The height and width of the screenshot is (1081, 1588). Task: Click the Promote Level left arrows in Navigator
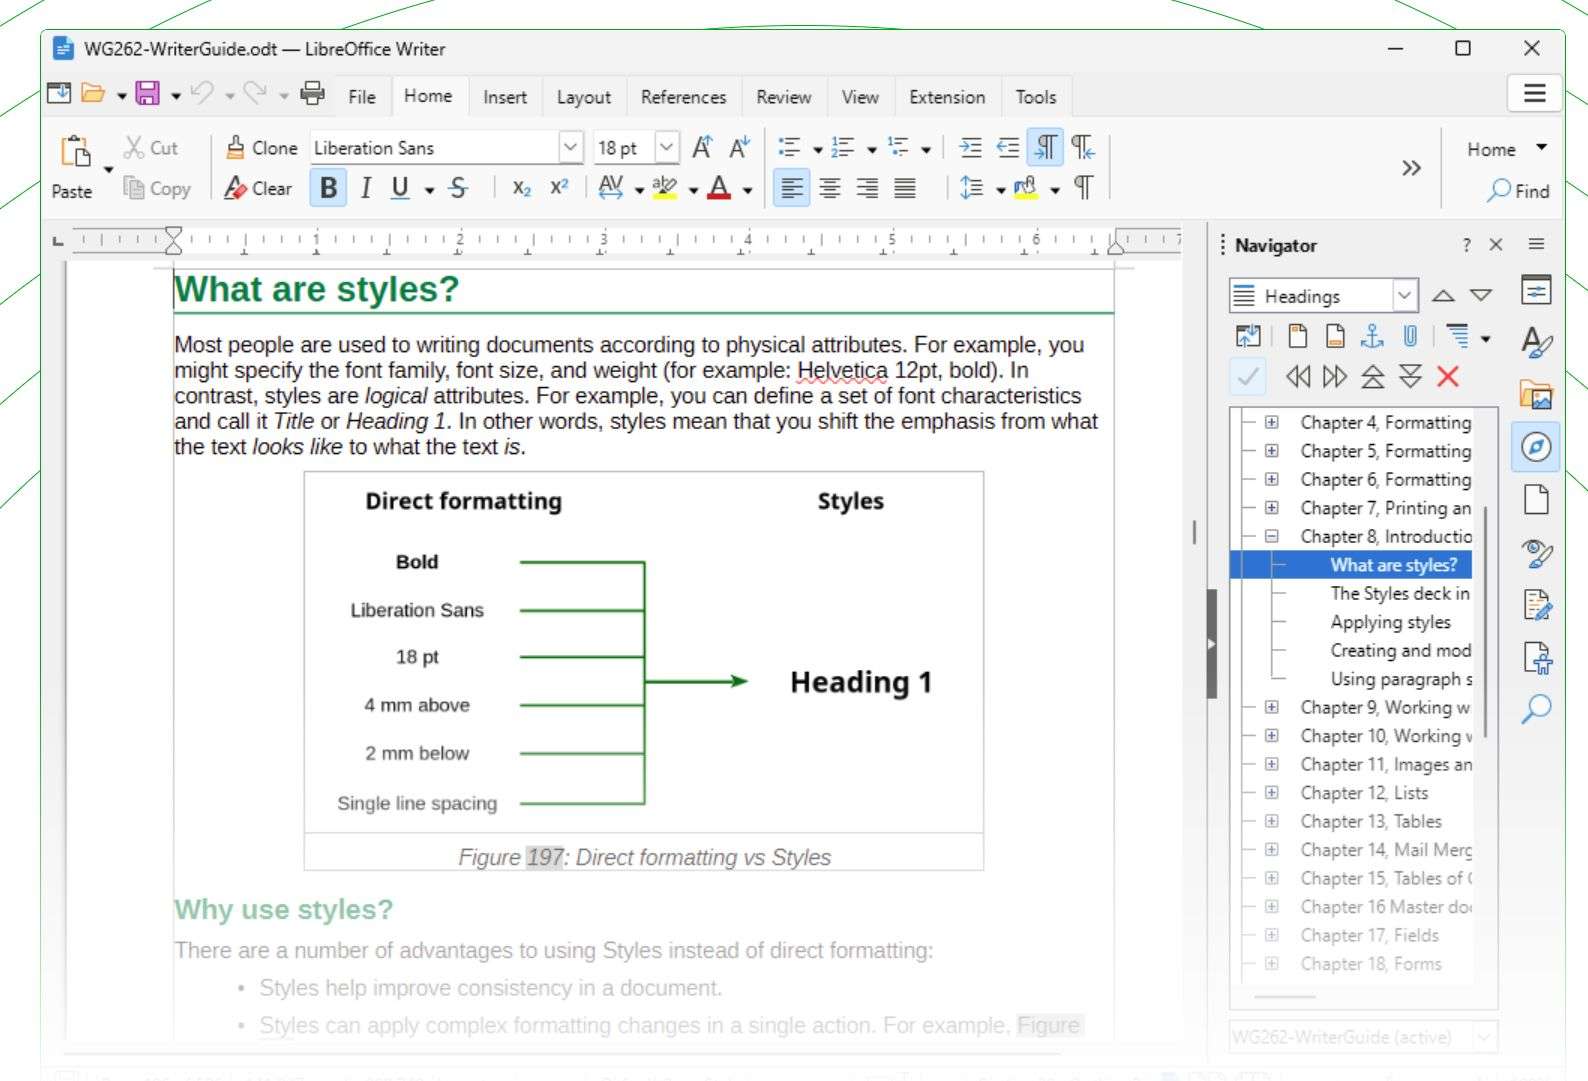pos(1298,376)
